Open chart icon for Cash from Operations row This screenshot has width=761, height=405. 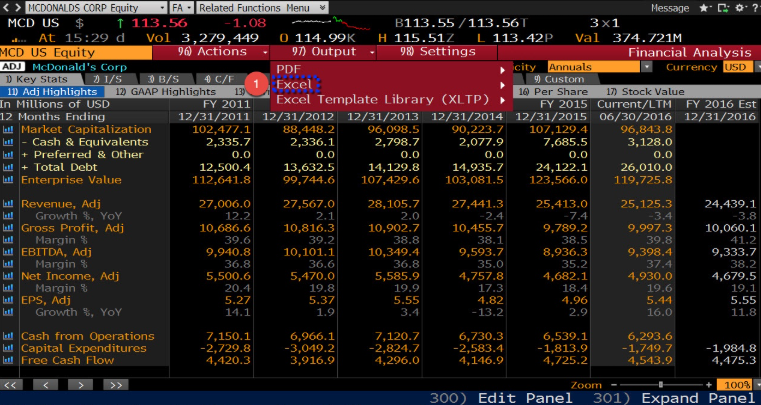8,336
